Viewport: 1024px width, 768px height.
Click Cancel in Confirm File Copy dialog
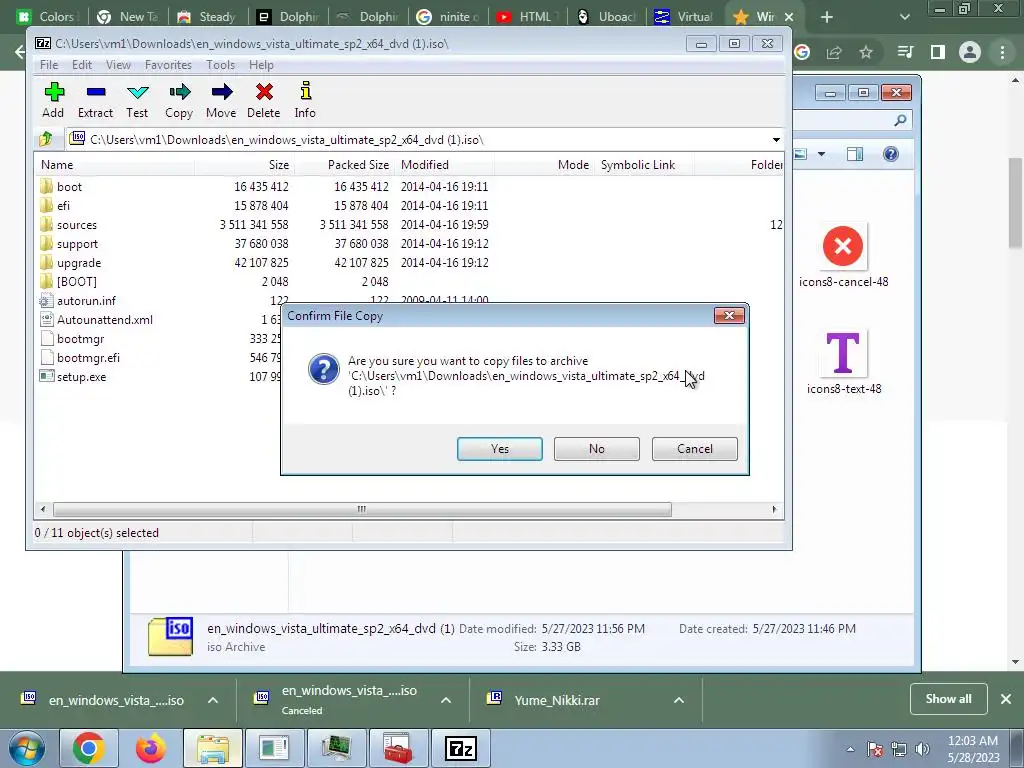pyautogui.click(x=695, y=449)
